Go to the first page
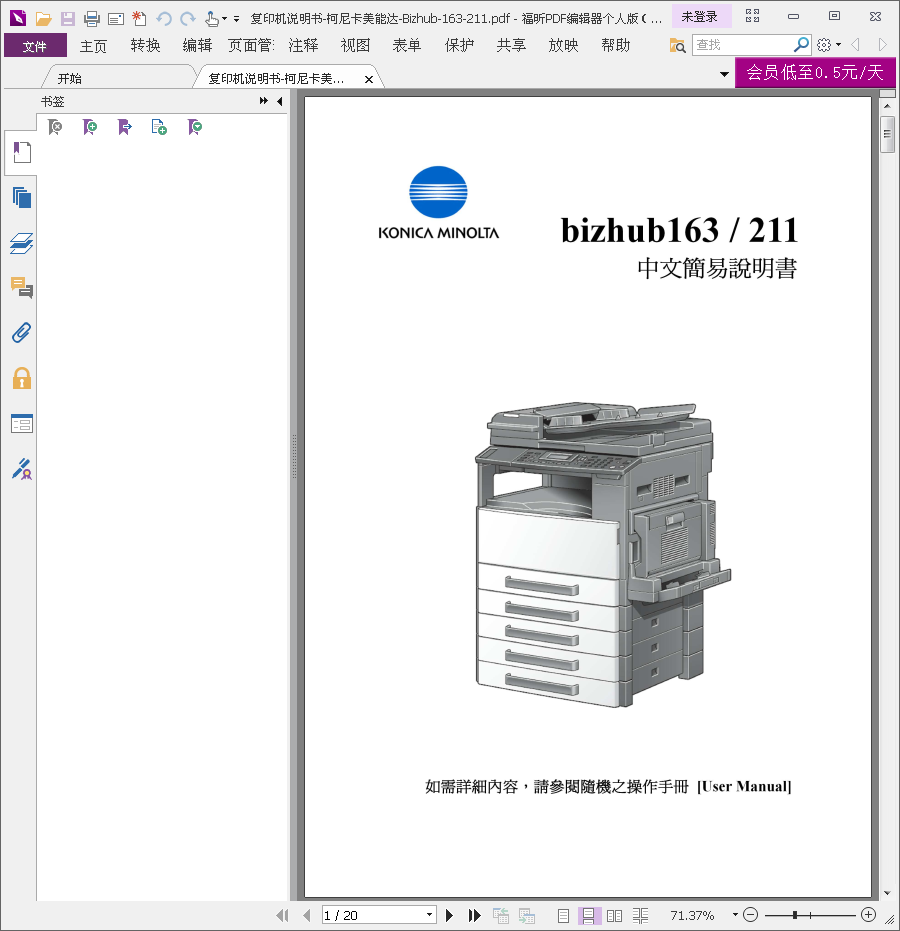900x931 pixels. click(283, 915)
